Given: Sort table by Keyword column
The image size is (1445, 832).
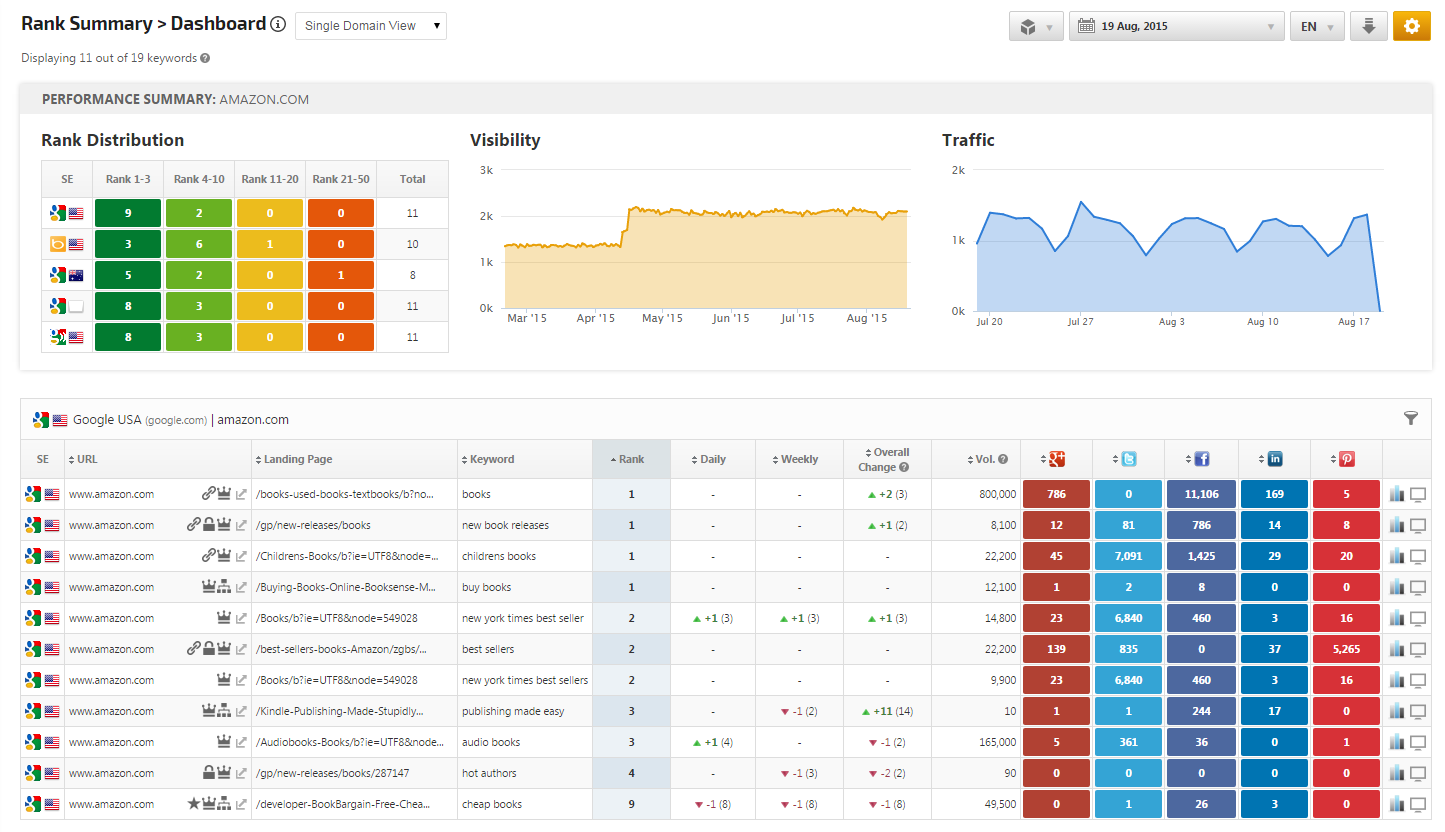Looking at the screenshot, I should pyautogui.click(x=491, y=460).
